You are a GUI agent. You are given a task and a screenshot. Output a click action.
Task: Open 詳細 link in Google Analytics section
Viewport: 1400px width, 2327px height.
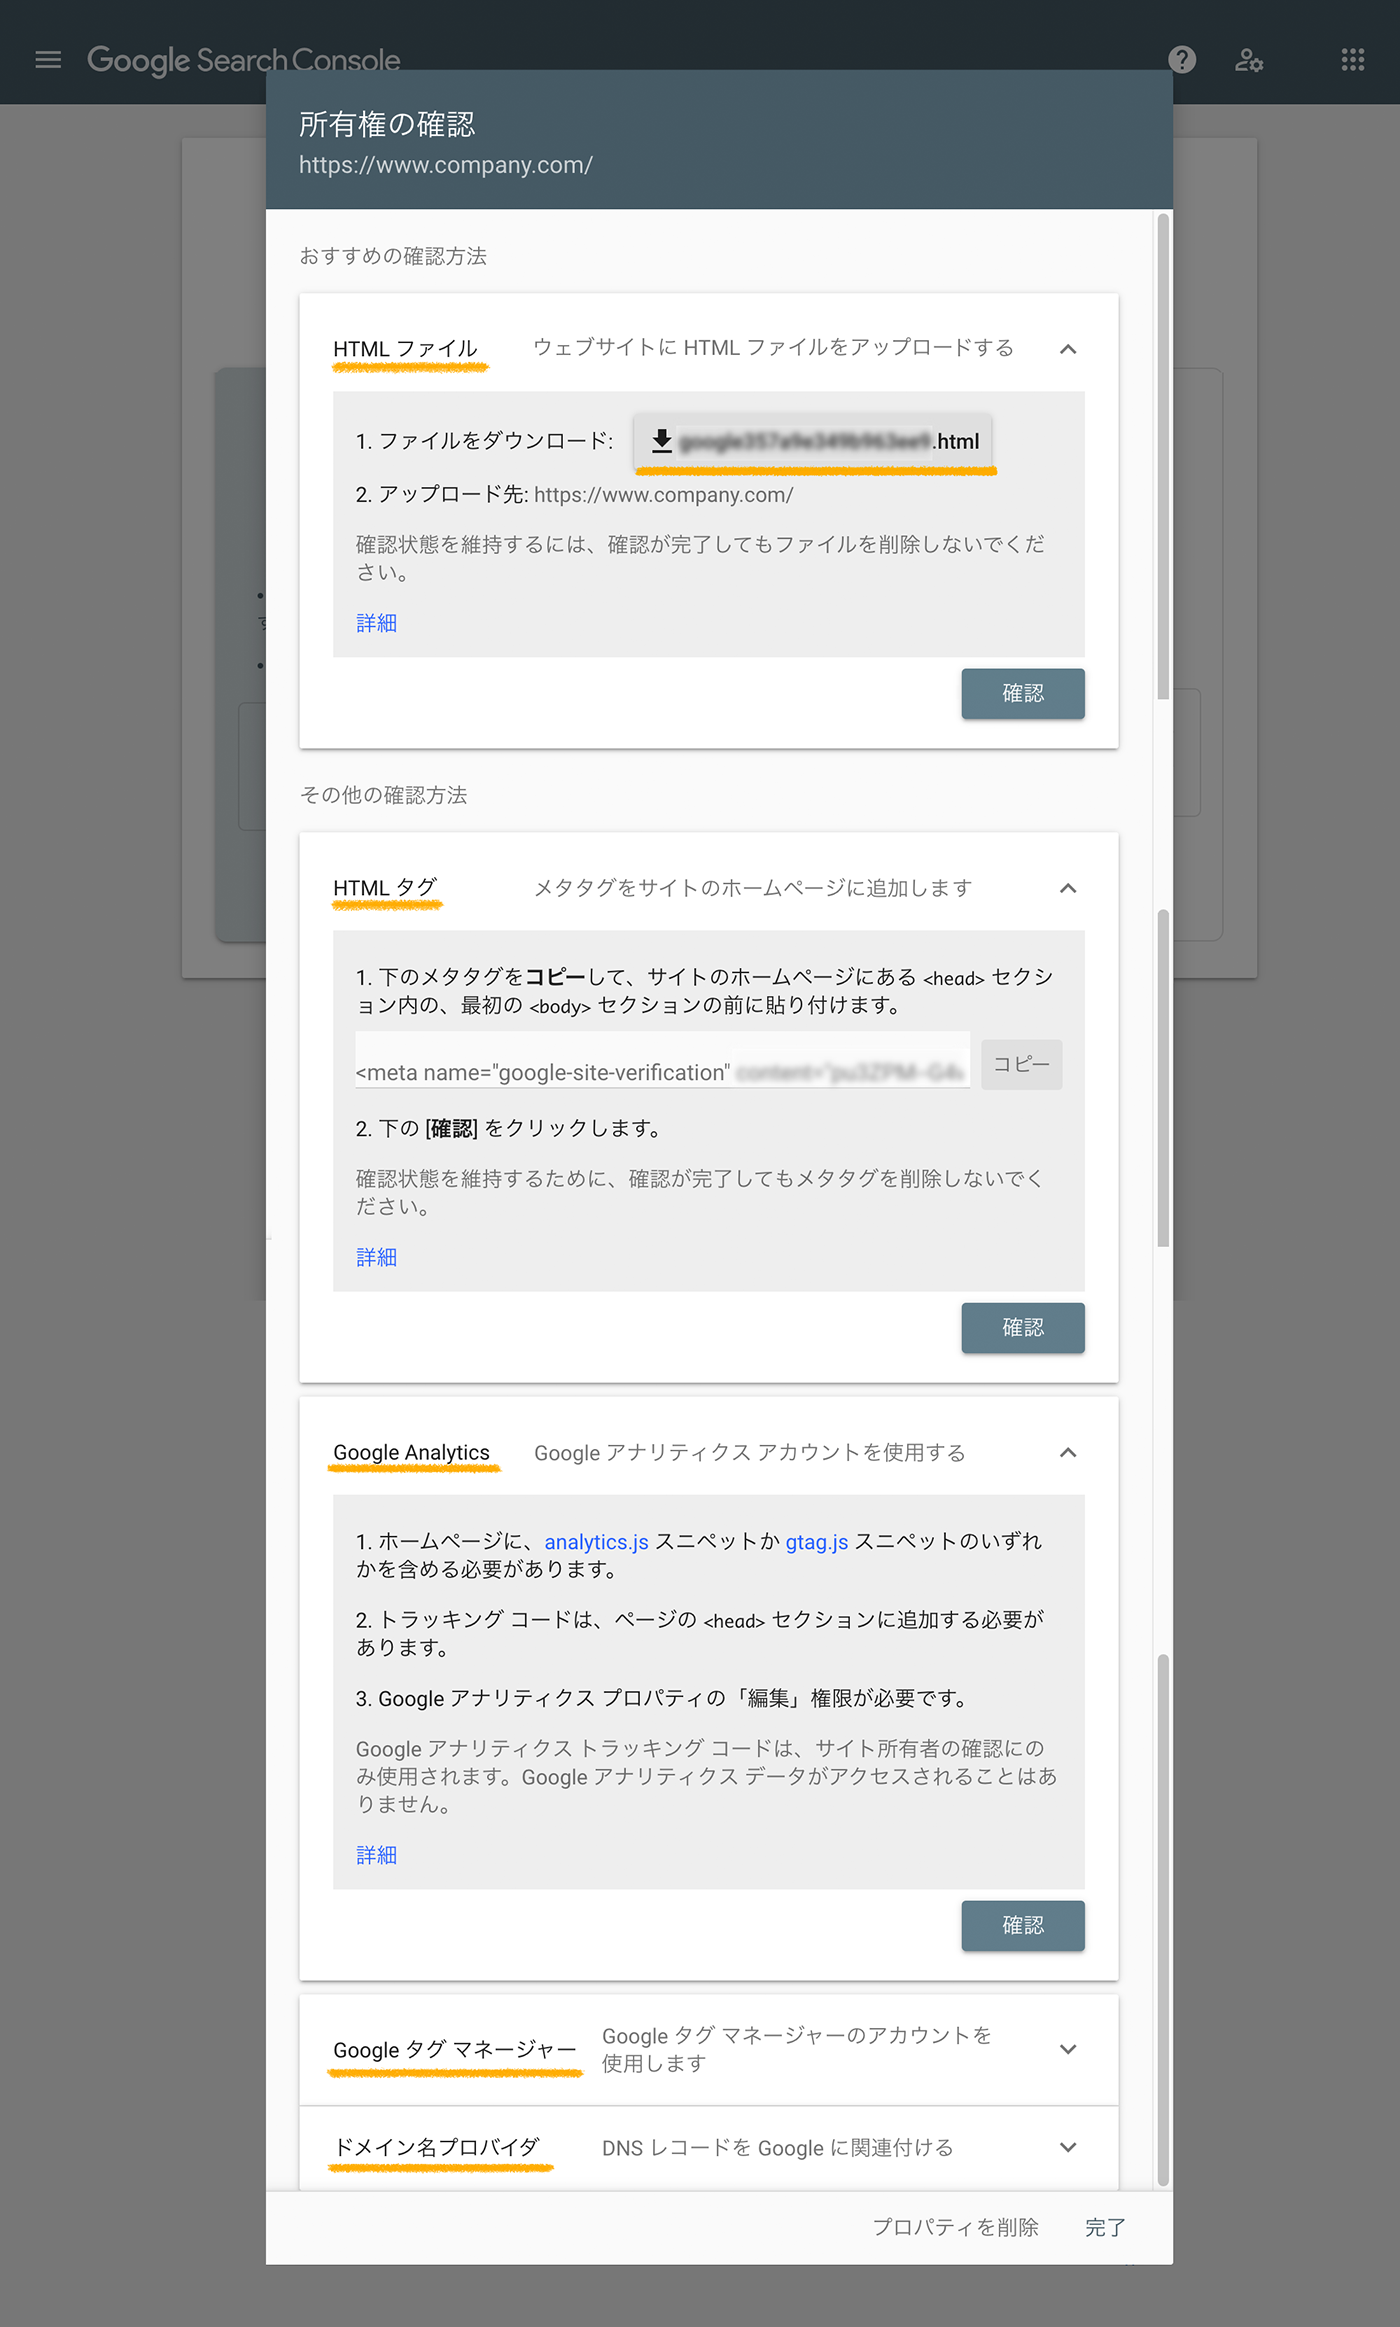pyautogui.click(x=376, y=1855)
